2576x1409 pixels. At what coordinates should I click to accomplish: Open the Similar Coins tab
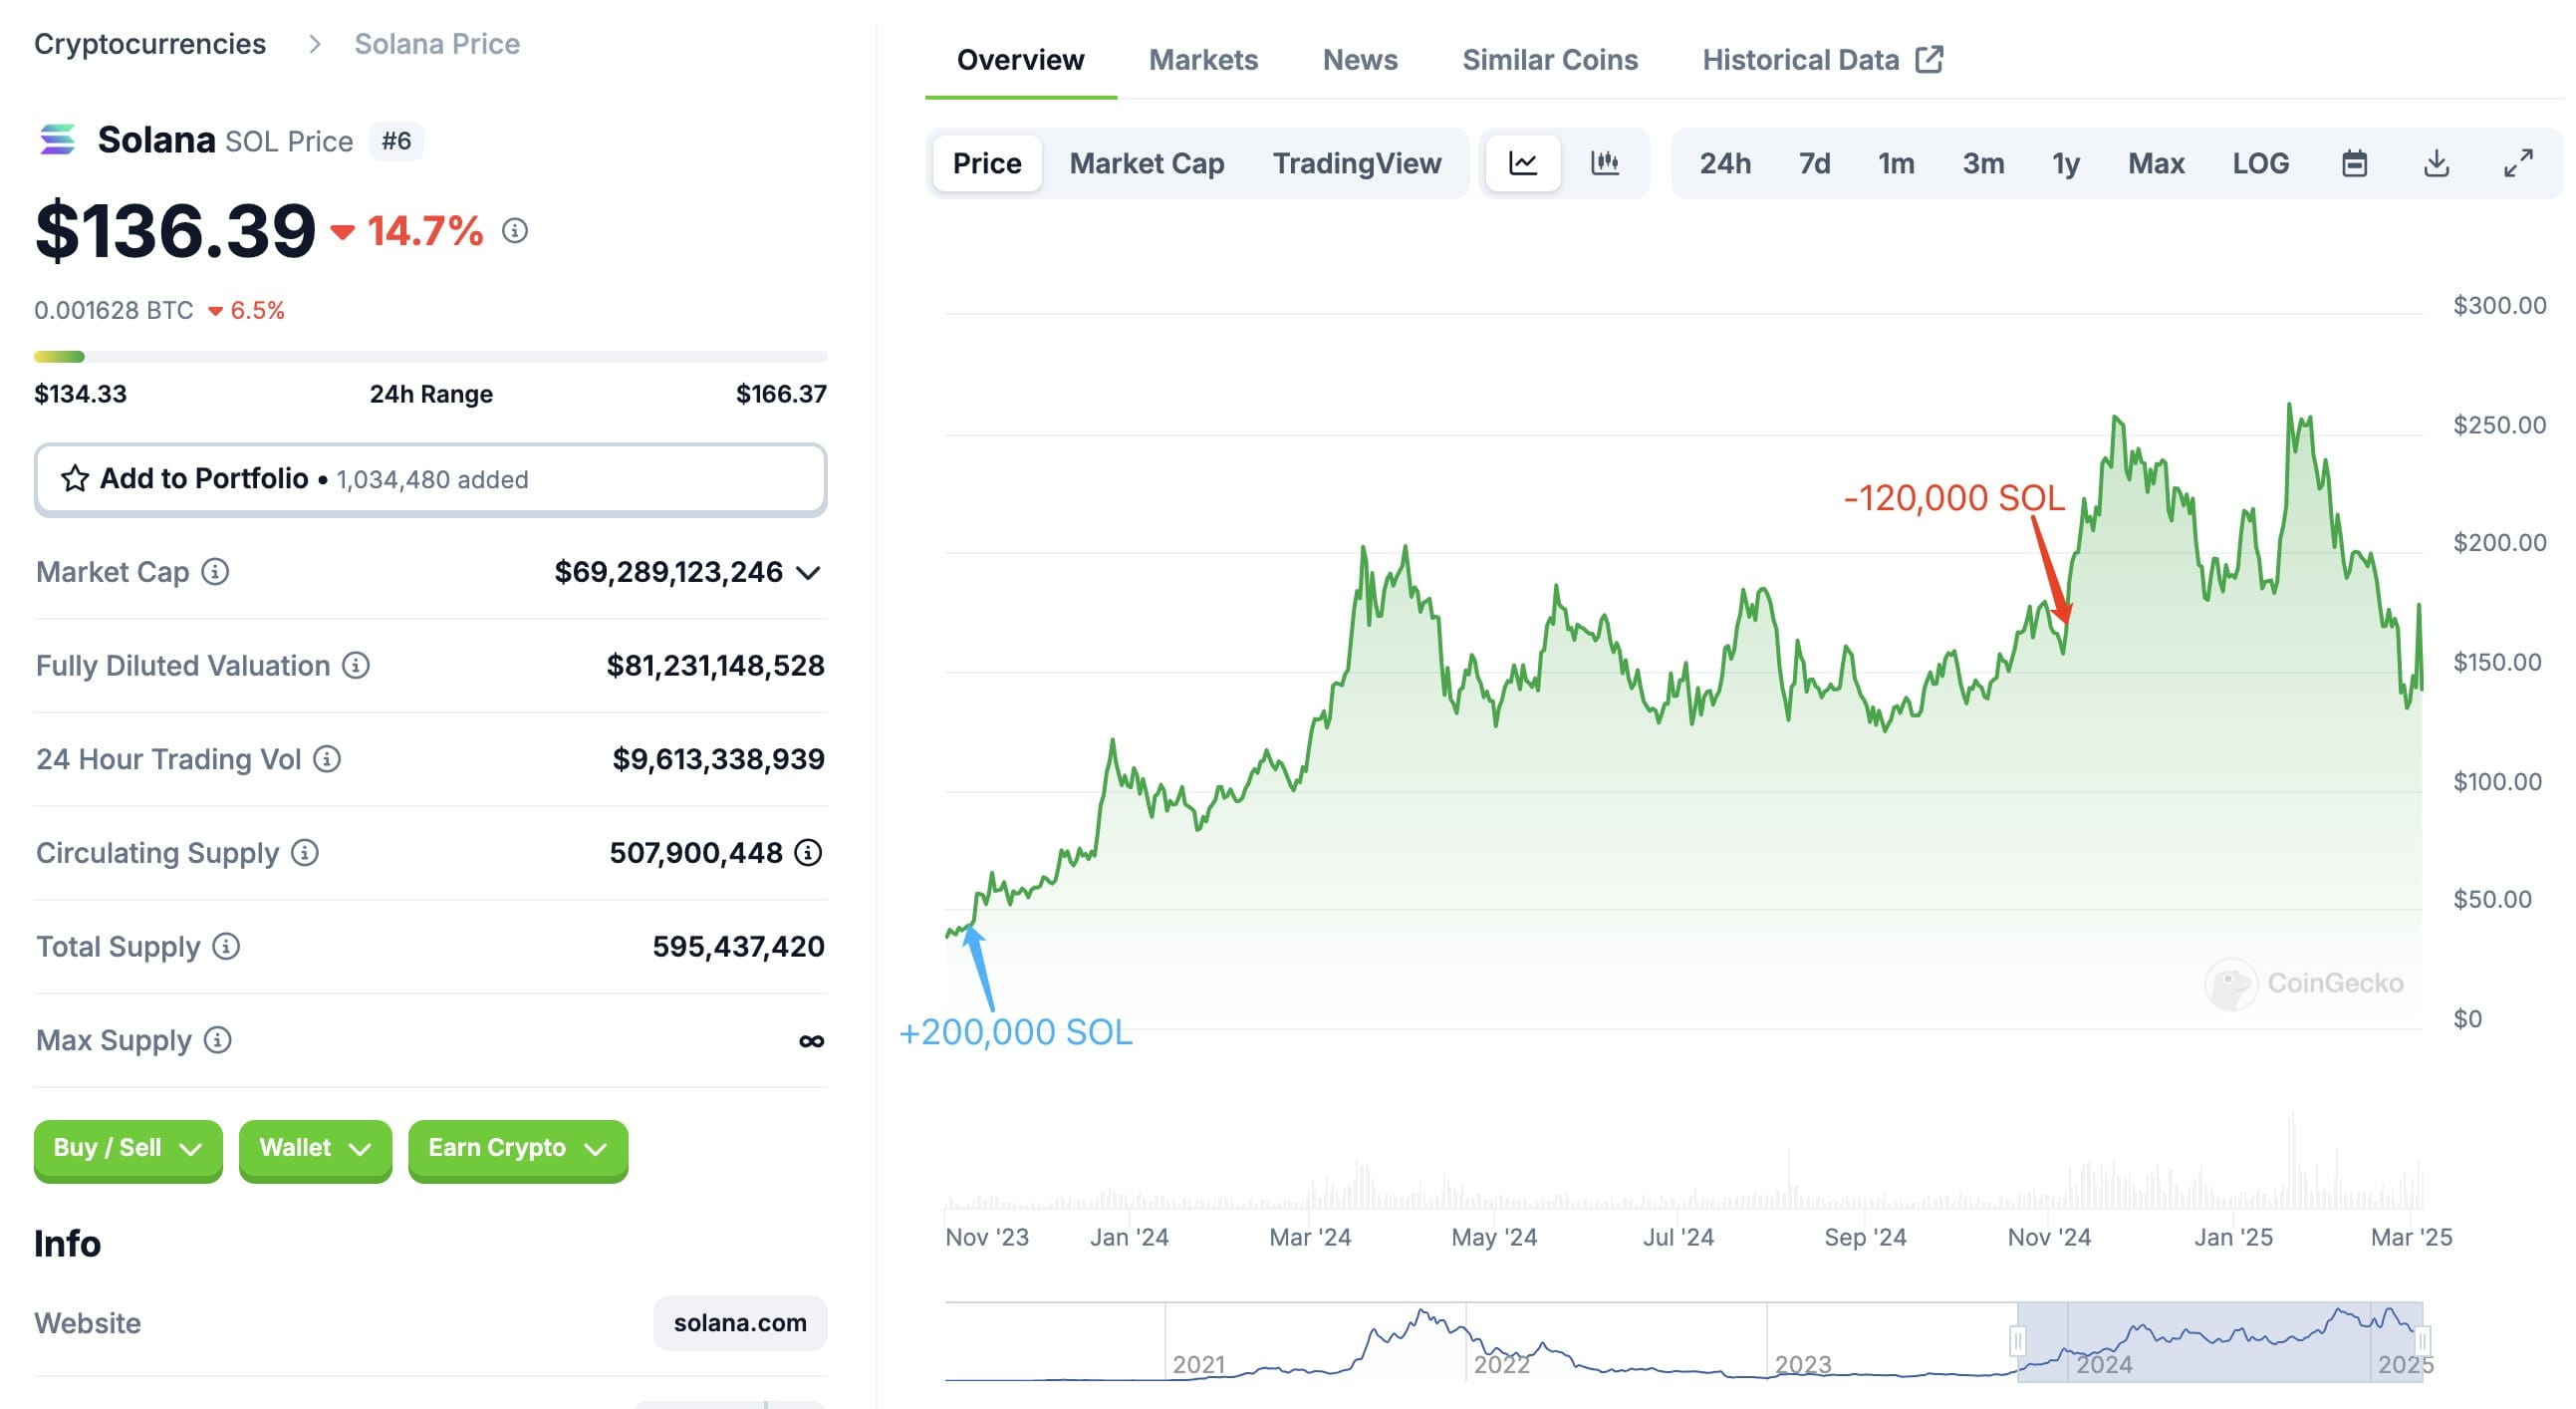point(1550,60)
